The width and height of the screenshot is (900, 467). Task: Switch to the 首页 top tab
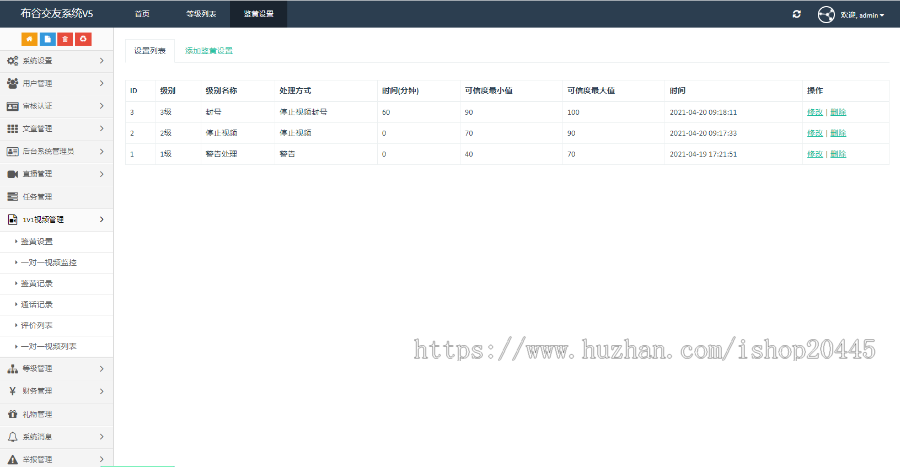tap(142, 14)
